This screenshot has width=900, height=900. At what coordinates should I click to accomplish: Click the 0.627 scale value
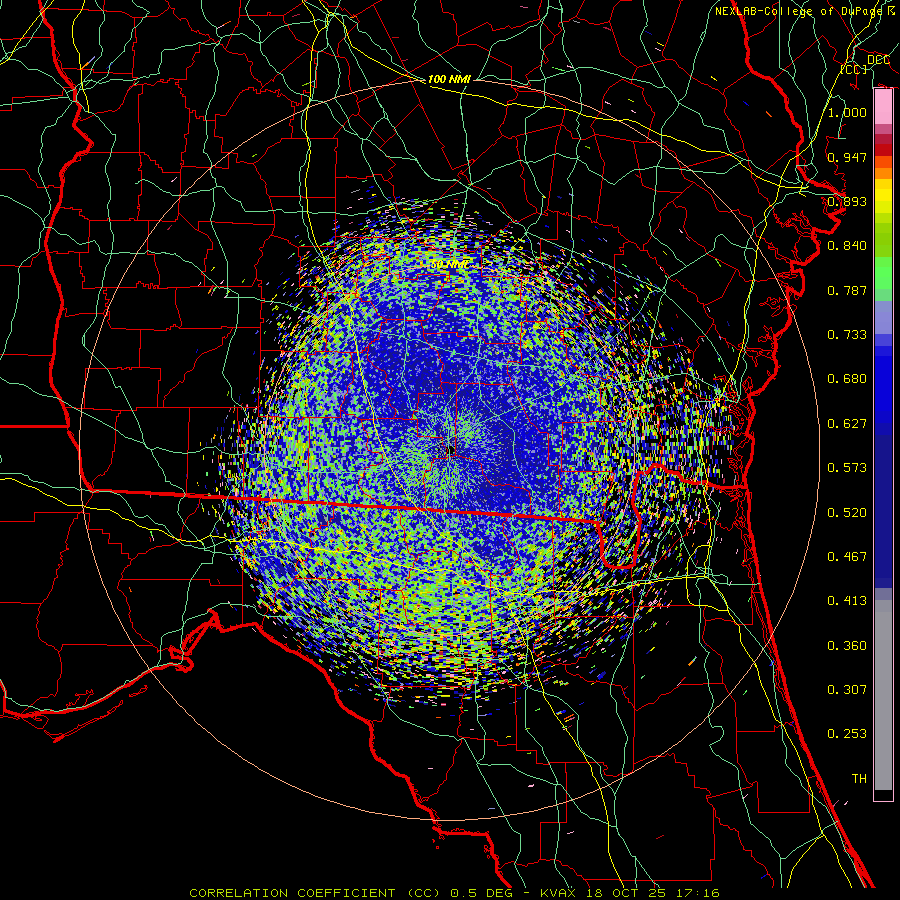[x=847, y=424]
